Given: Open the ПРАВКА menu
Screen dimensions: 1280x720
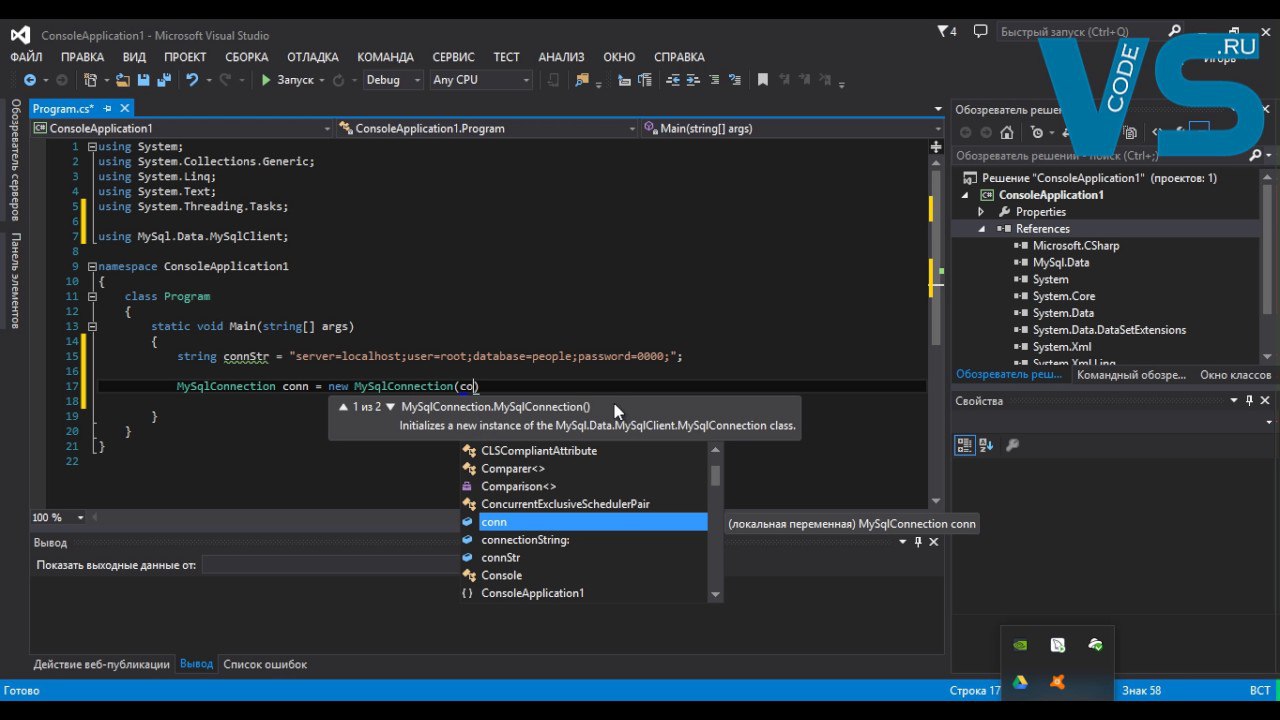Looking at the screenshot, I should pos(82,57).
